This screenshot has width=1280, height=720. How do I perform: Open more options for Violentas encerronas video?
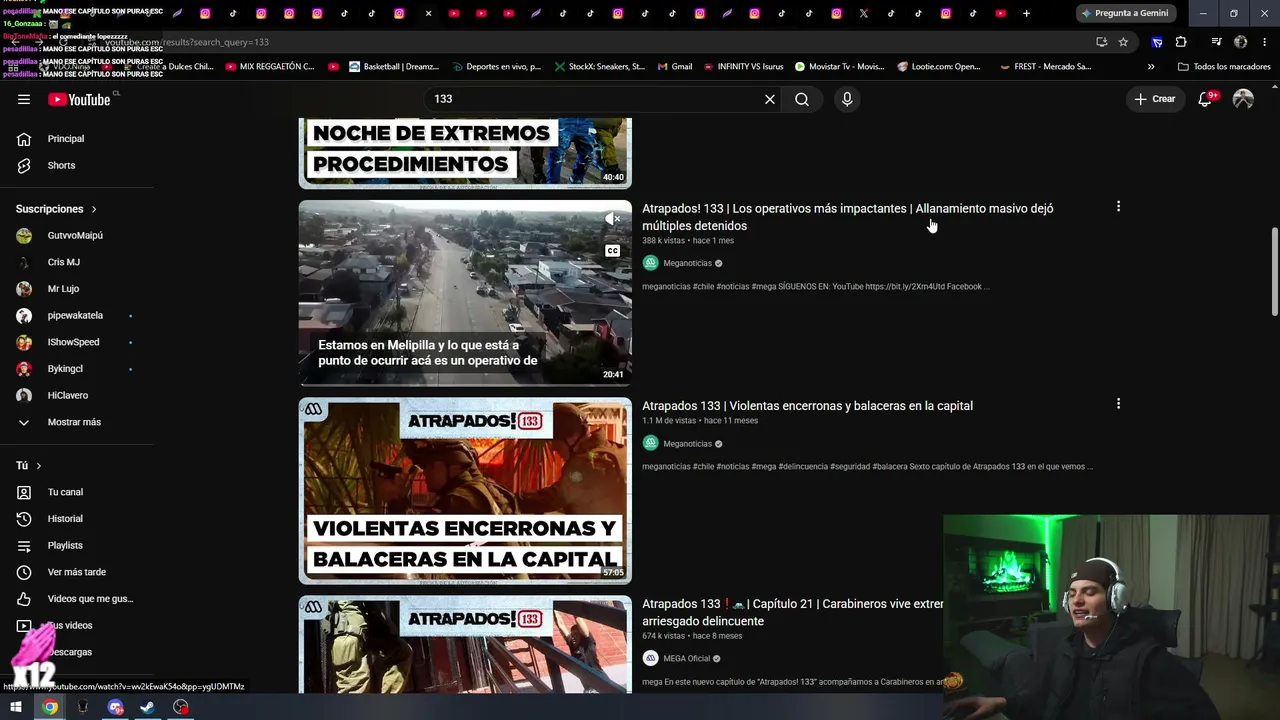[x=1118, y=404]
